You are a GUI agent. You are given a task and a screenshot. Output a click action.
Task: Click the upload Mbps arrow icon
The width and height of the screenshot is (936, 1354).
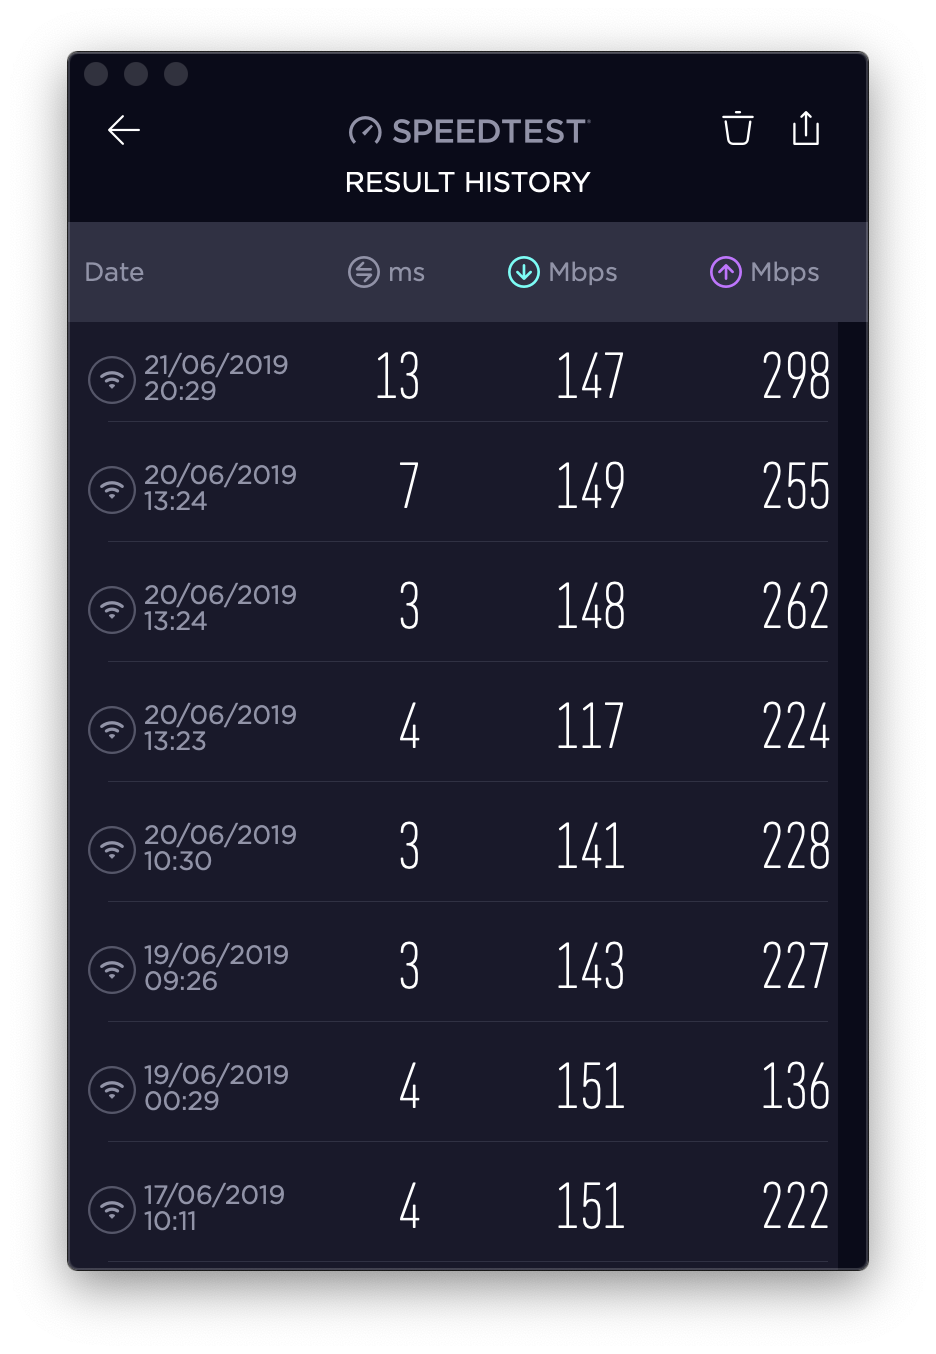(725, 272)
